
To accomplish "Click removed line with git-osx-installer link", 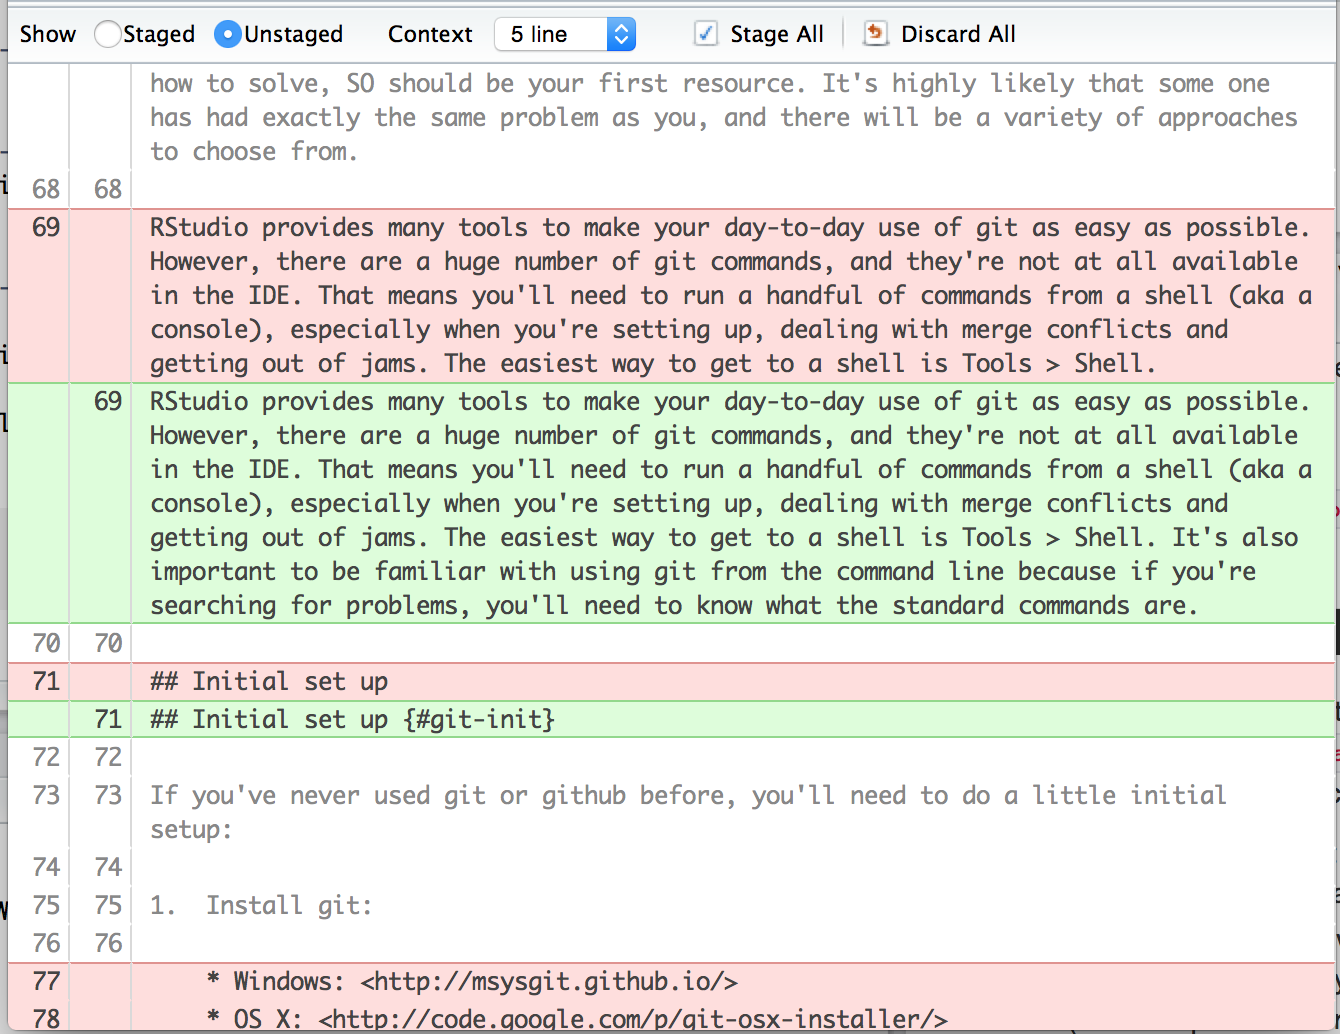I will point(577,1019).
